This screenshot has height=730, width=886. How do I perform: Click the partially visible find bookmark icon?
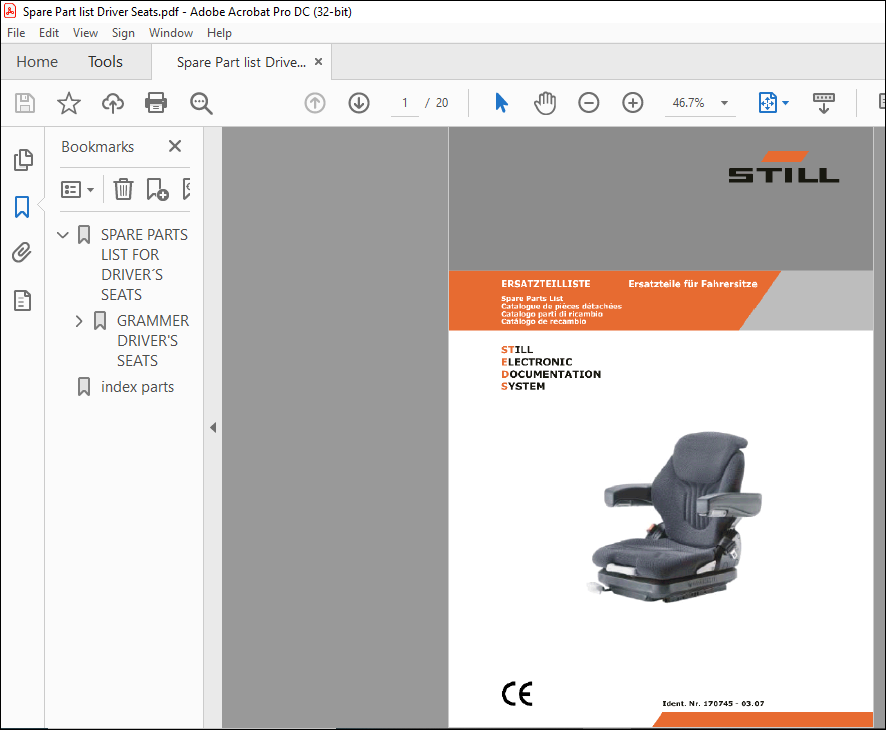pyautogui.click(x=186, y=189)
